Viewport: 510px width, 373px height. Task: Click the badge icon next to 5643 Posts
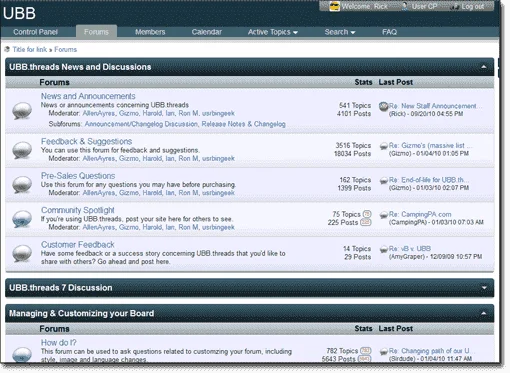pos(365,359)
